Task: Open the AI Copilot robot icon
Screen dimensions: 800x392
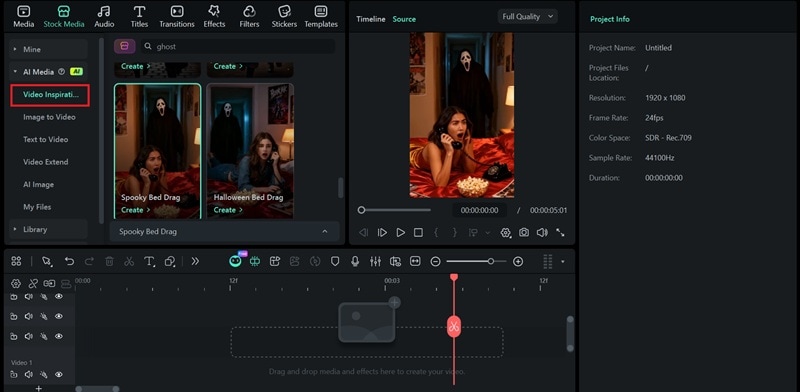Action: point(235,261)
